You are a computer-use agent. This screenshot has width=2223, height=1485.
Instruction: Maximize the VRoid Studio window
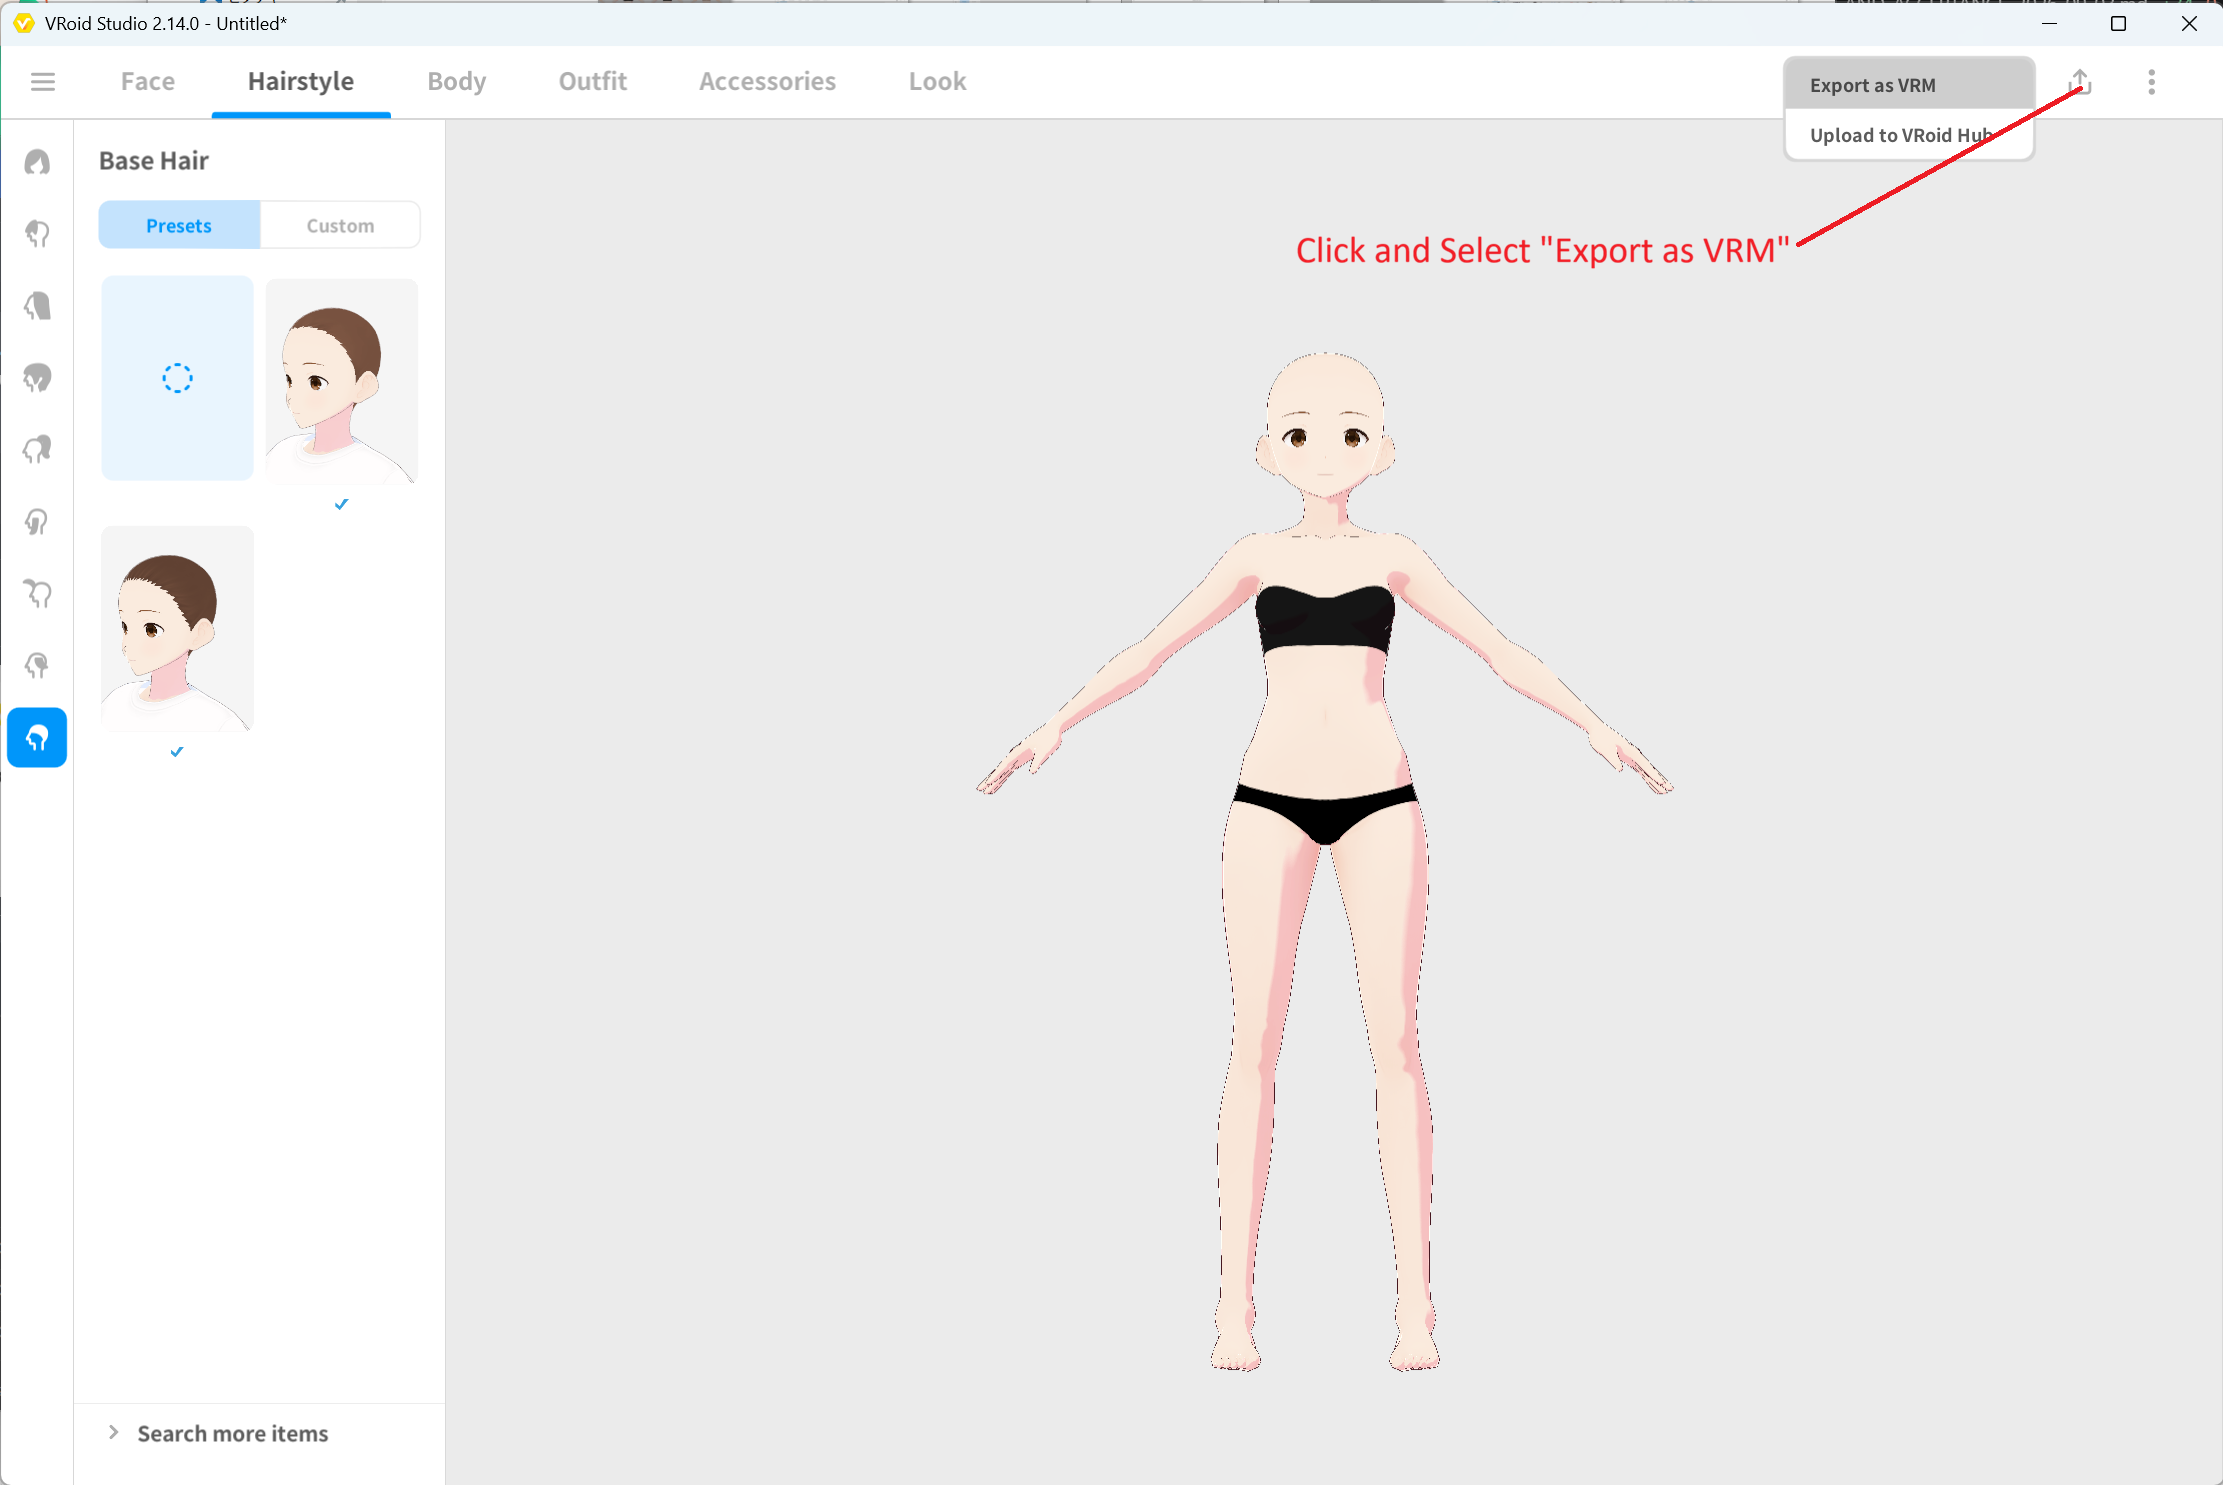(x=2118, y=23)
